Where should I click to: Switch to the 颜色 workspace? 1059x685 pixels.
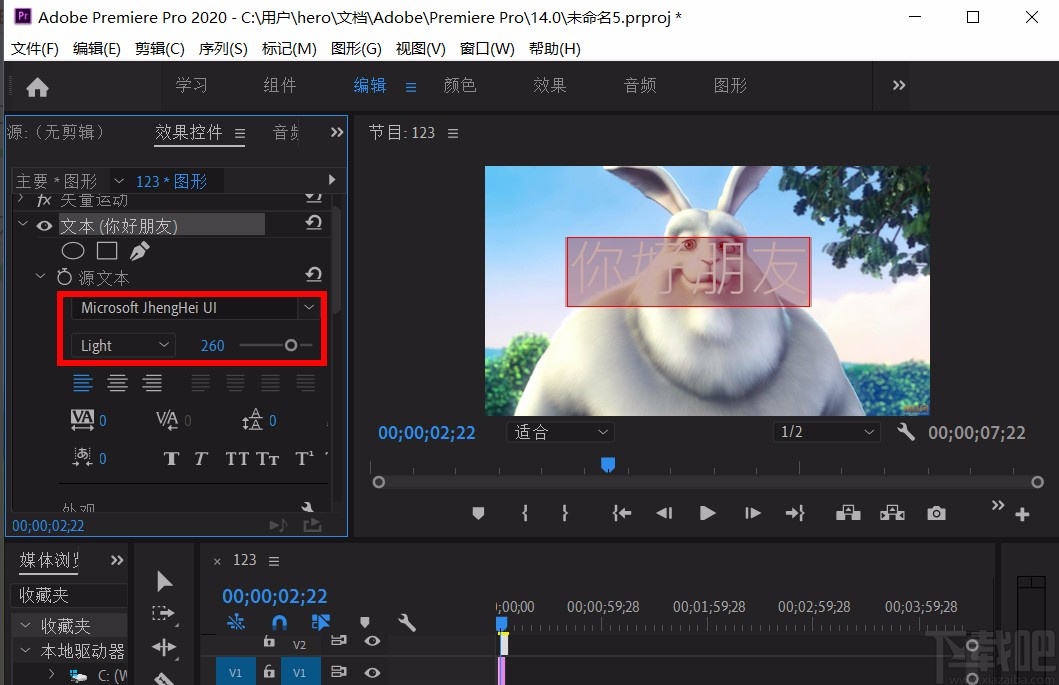[460, 85]
